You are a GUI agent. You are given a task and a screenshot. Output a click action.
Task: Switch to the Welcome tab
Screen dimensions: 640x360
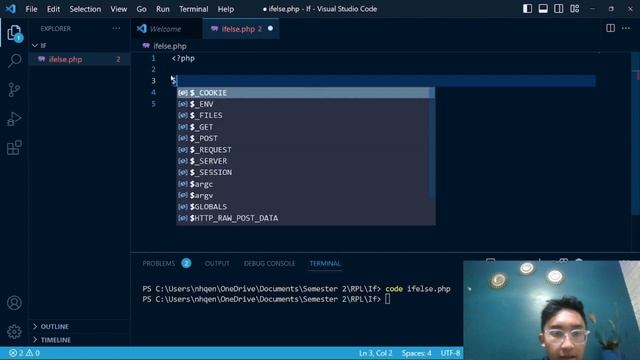(167, 29)
